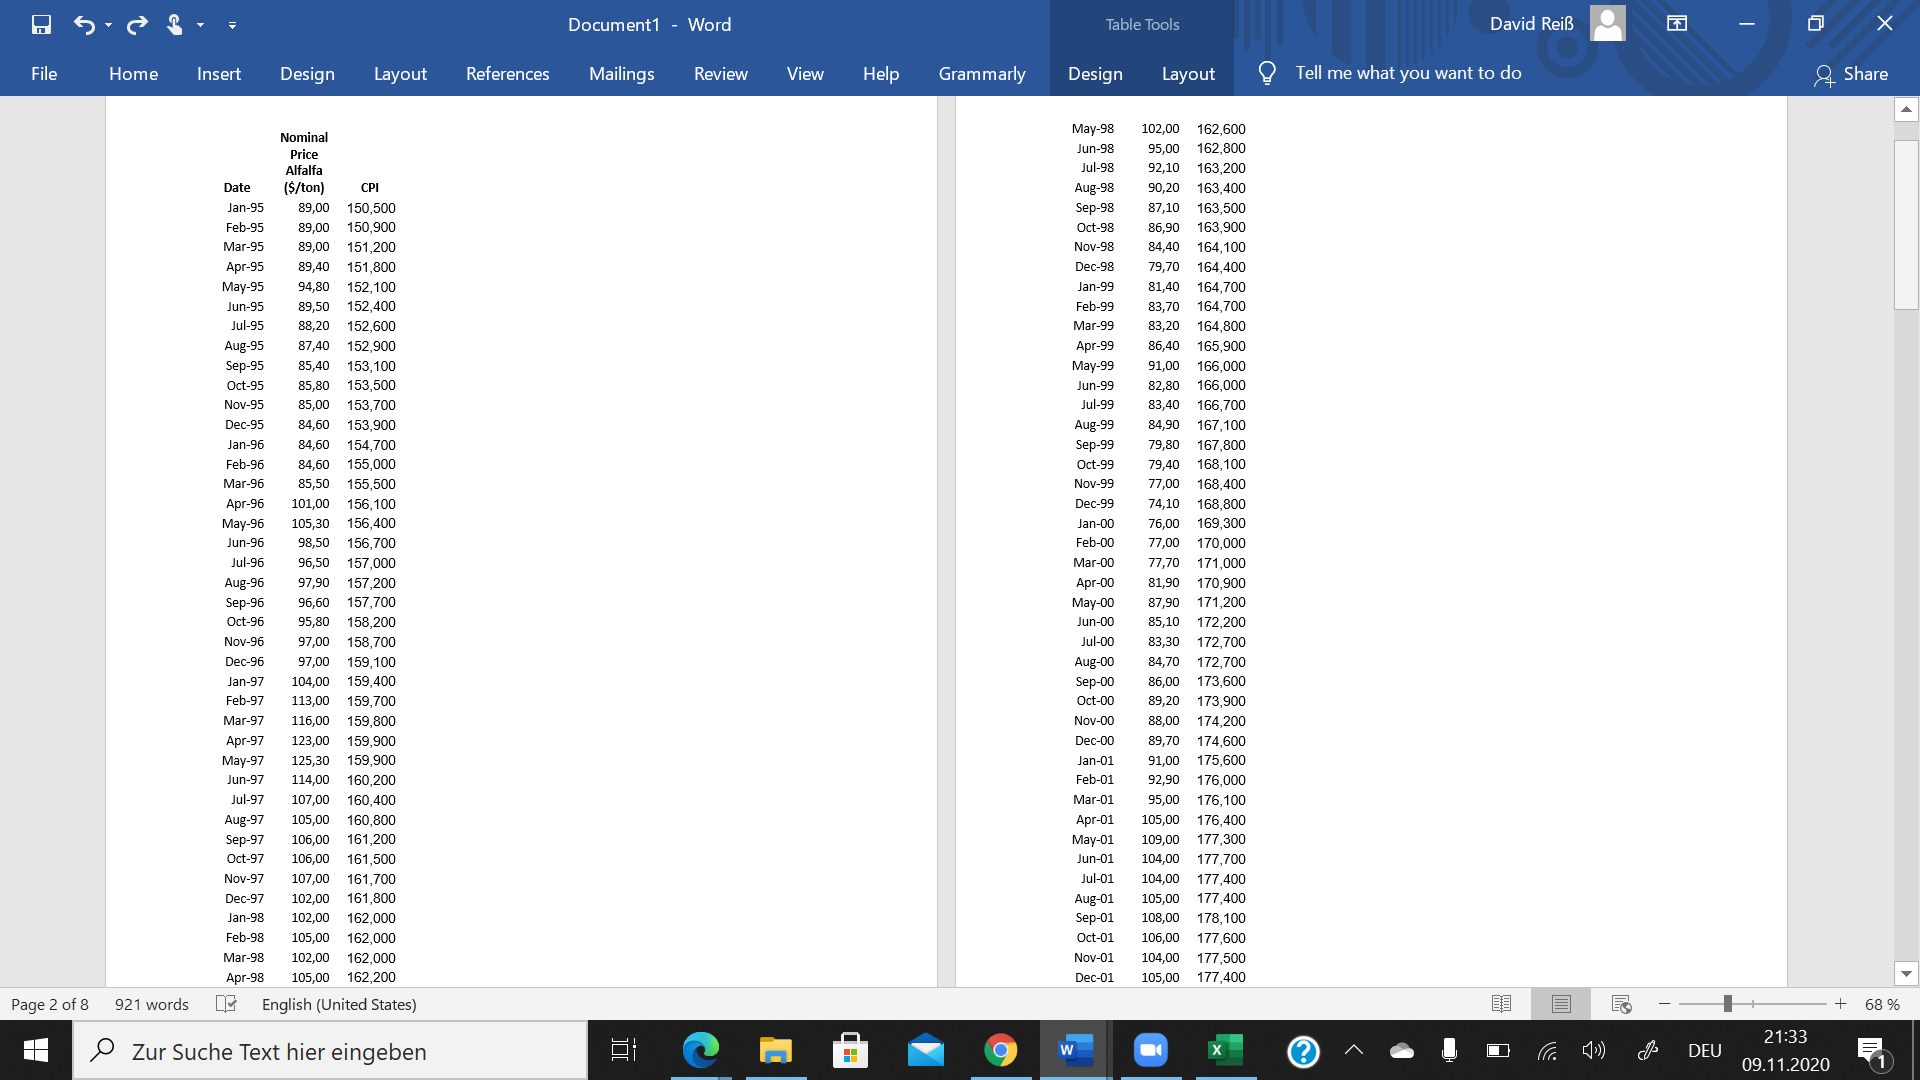This screenshot has height=1080, width=1920.
Task: Click the zoom slider in the status bar
Action: coord(1730,1004)
